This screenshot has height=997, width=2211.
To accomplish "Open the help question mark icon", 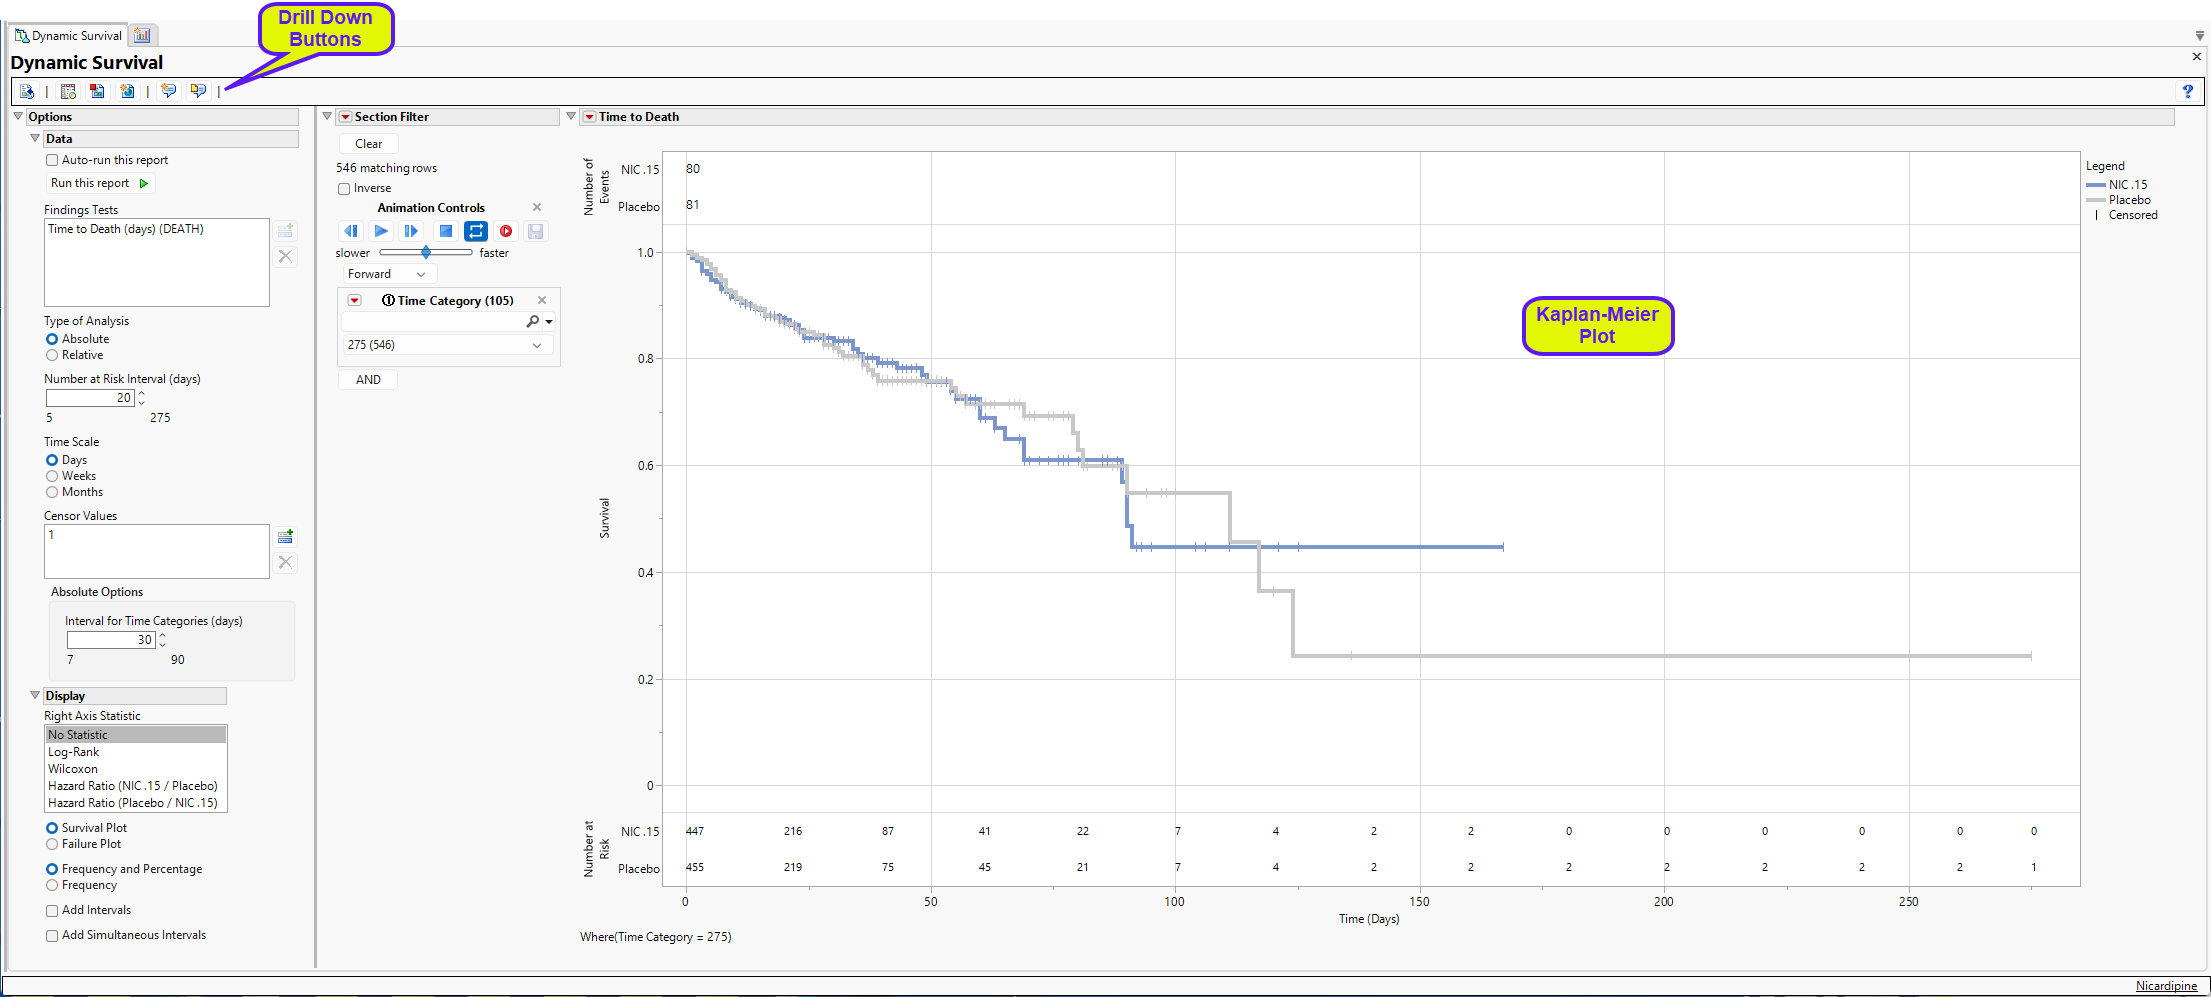I will pos(2188,91).
